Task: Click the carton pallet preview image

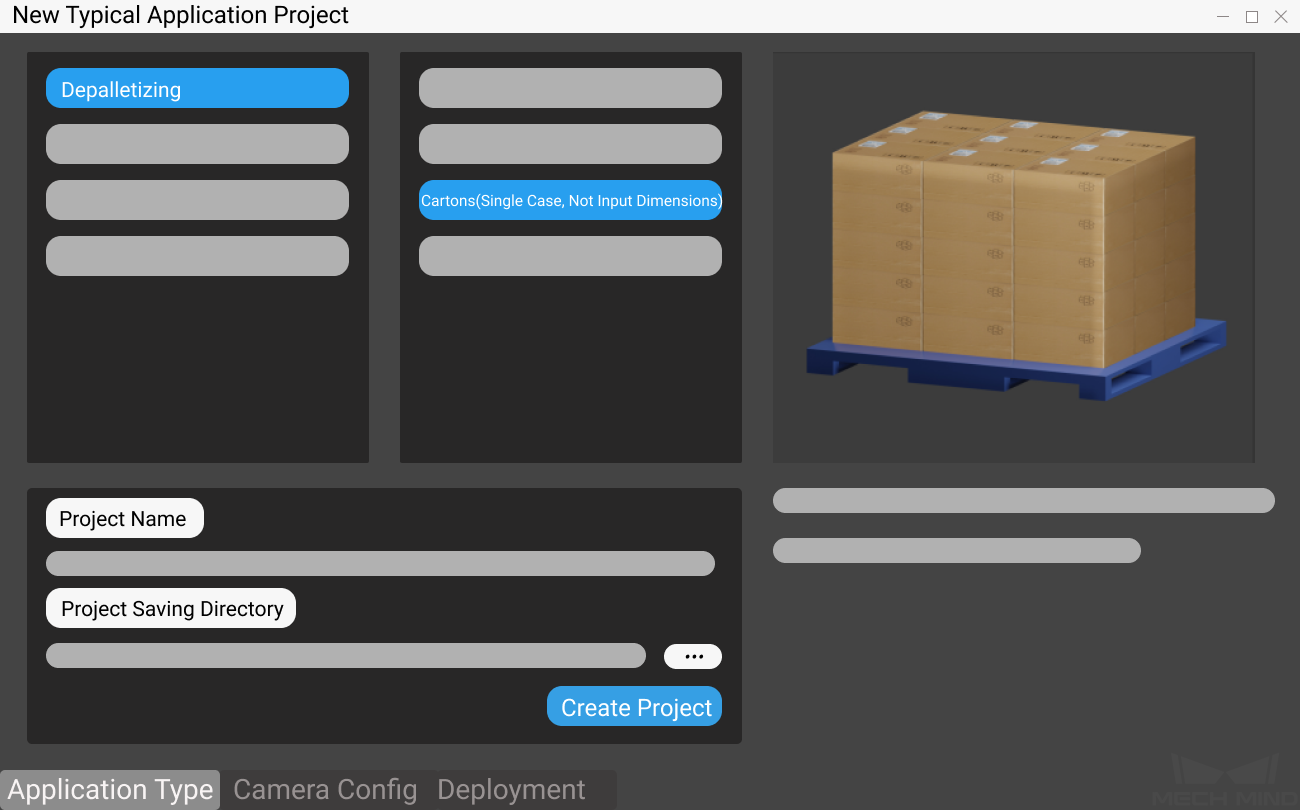Action: (x=1013, y=255)
